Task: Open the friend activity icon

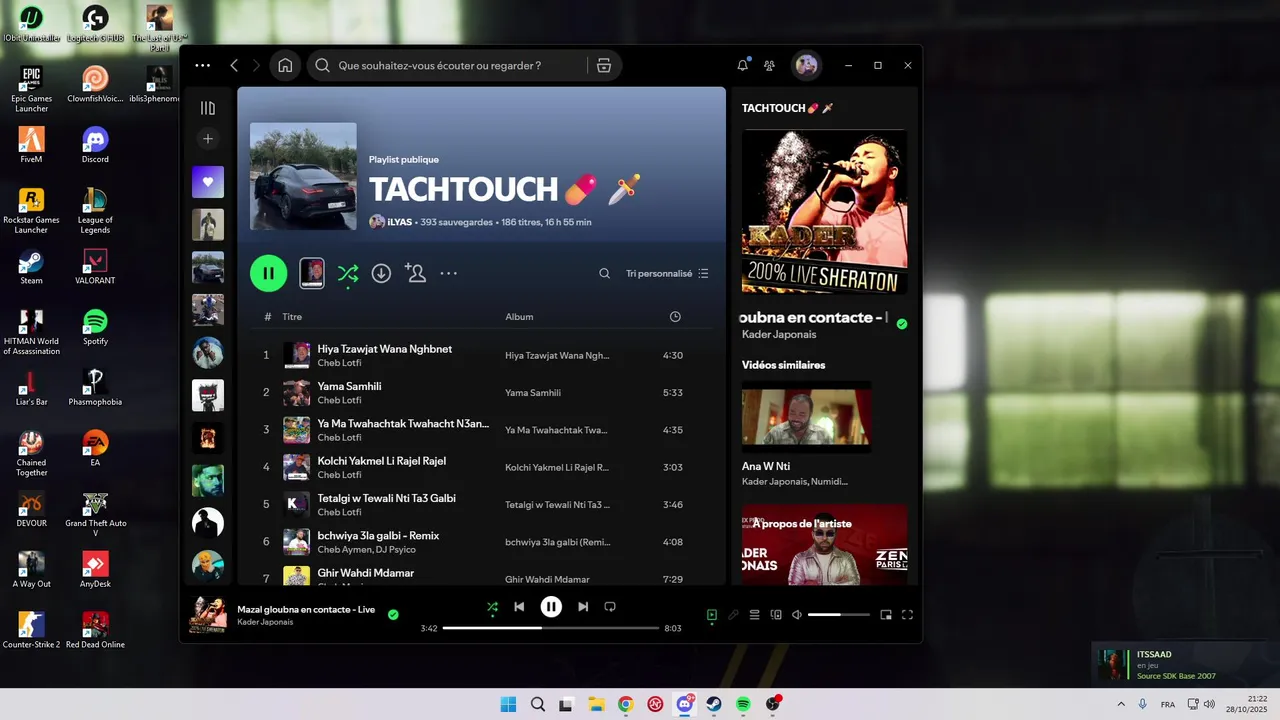Action: pyautogui.click(x=769, y=65)
